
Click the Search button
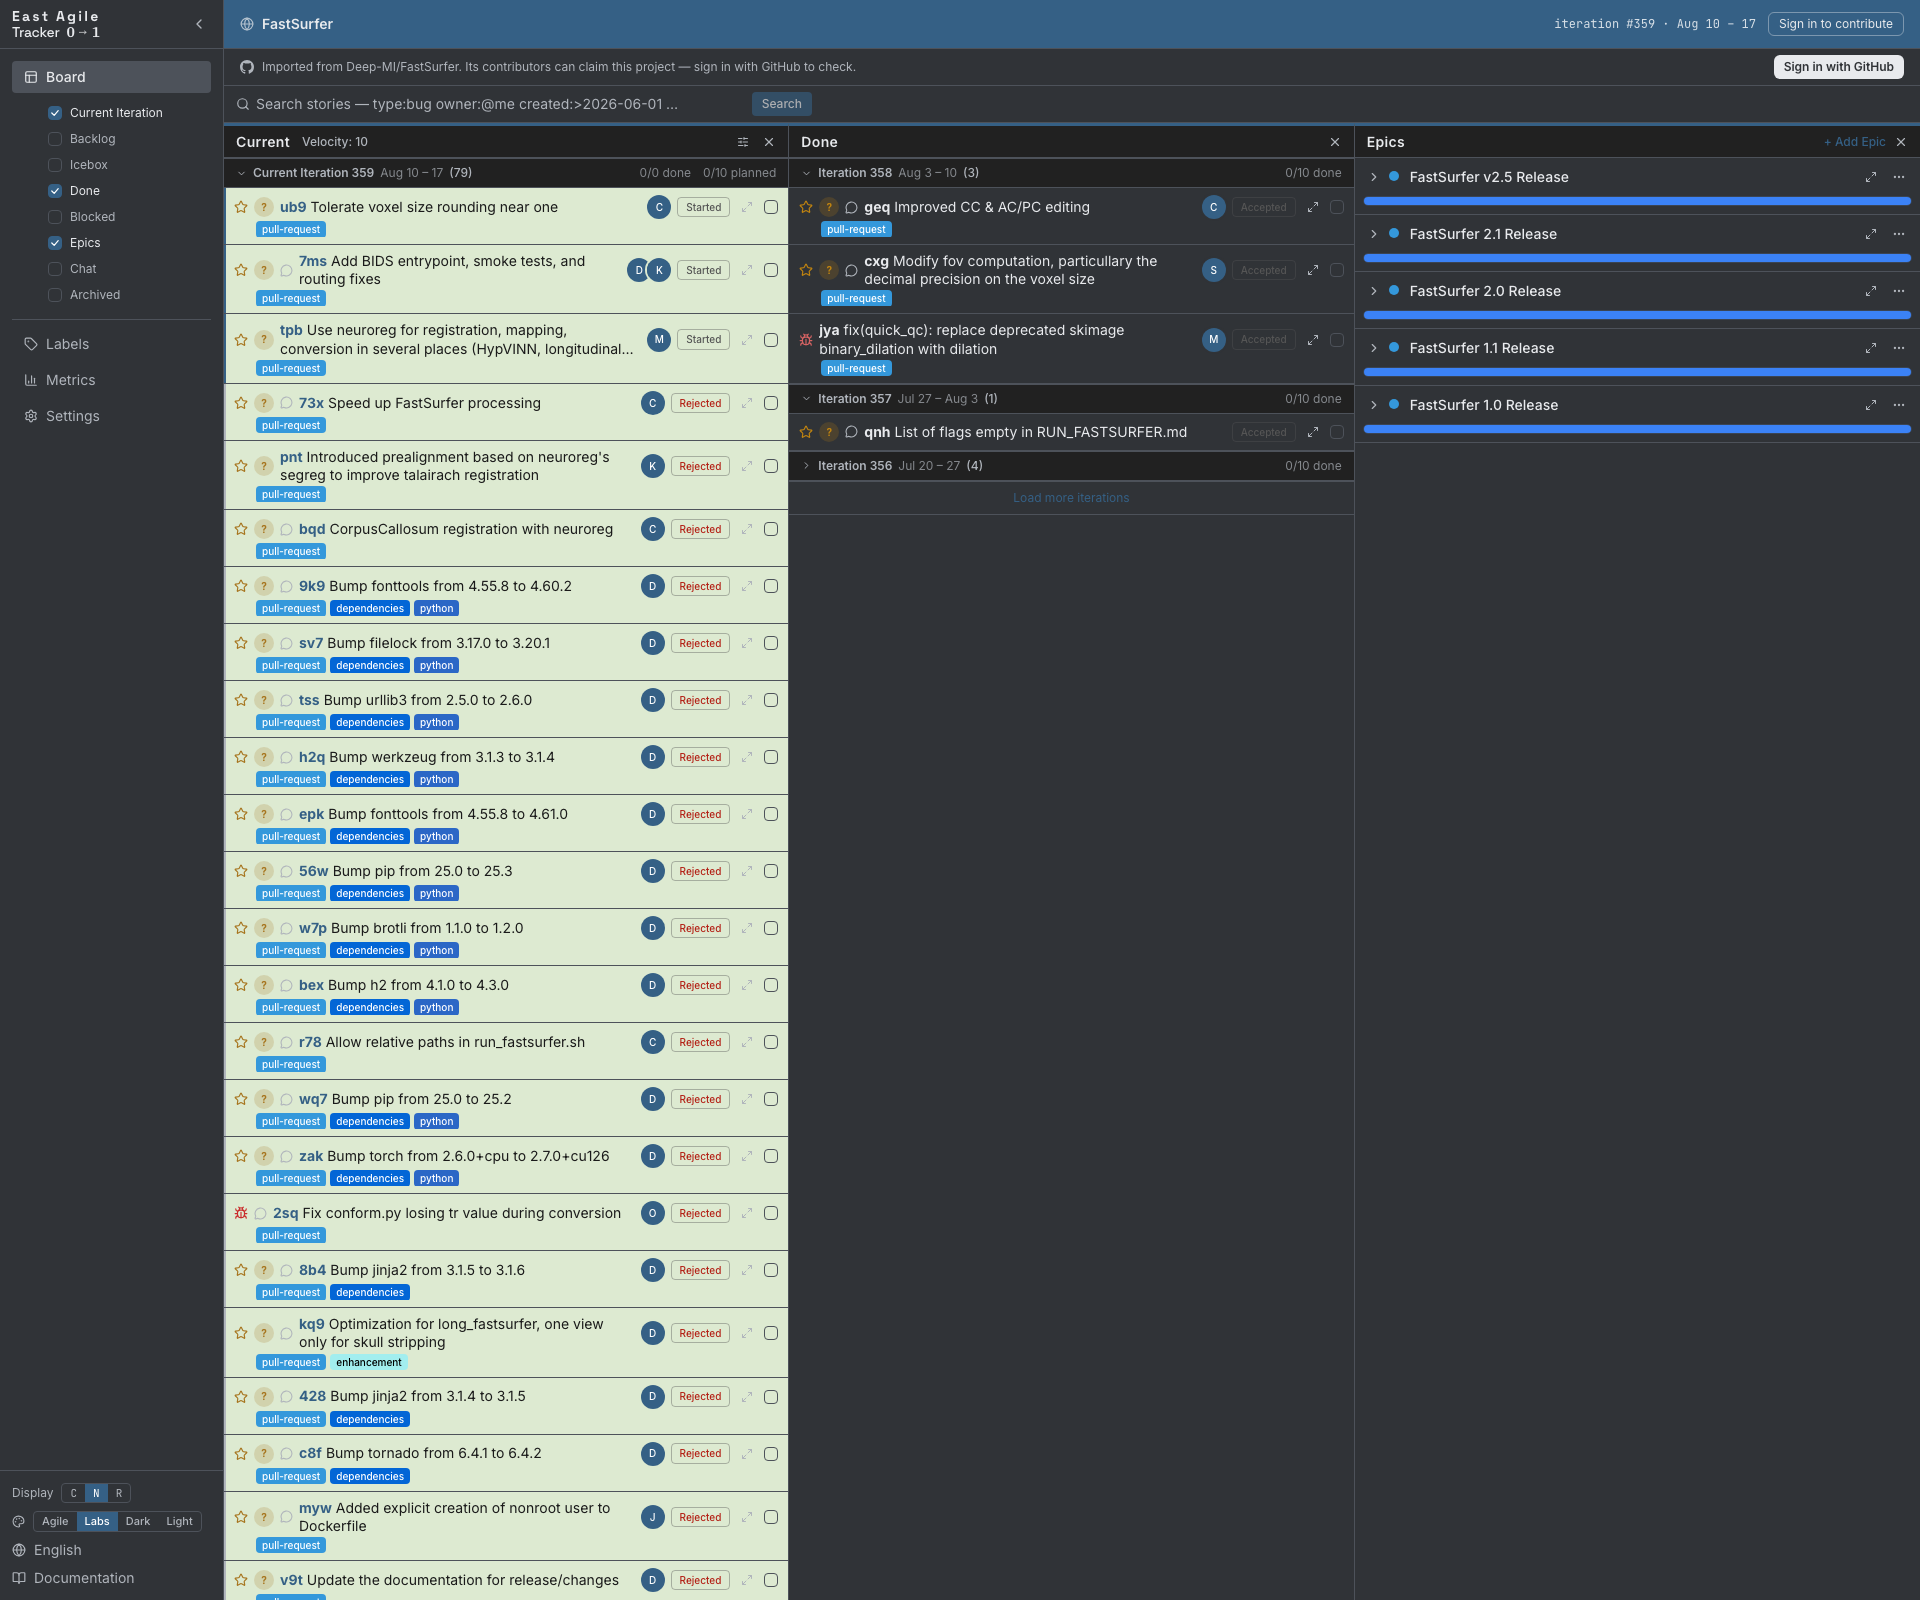coord(781,104)
